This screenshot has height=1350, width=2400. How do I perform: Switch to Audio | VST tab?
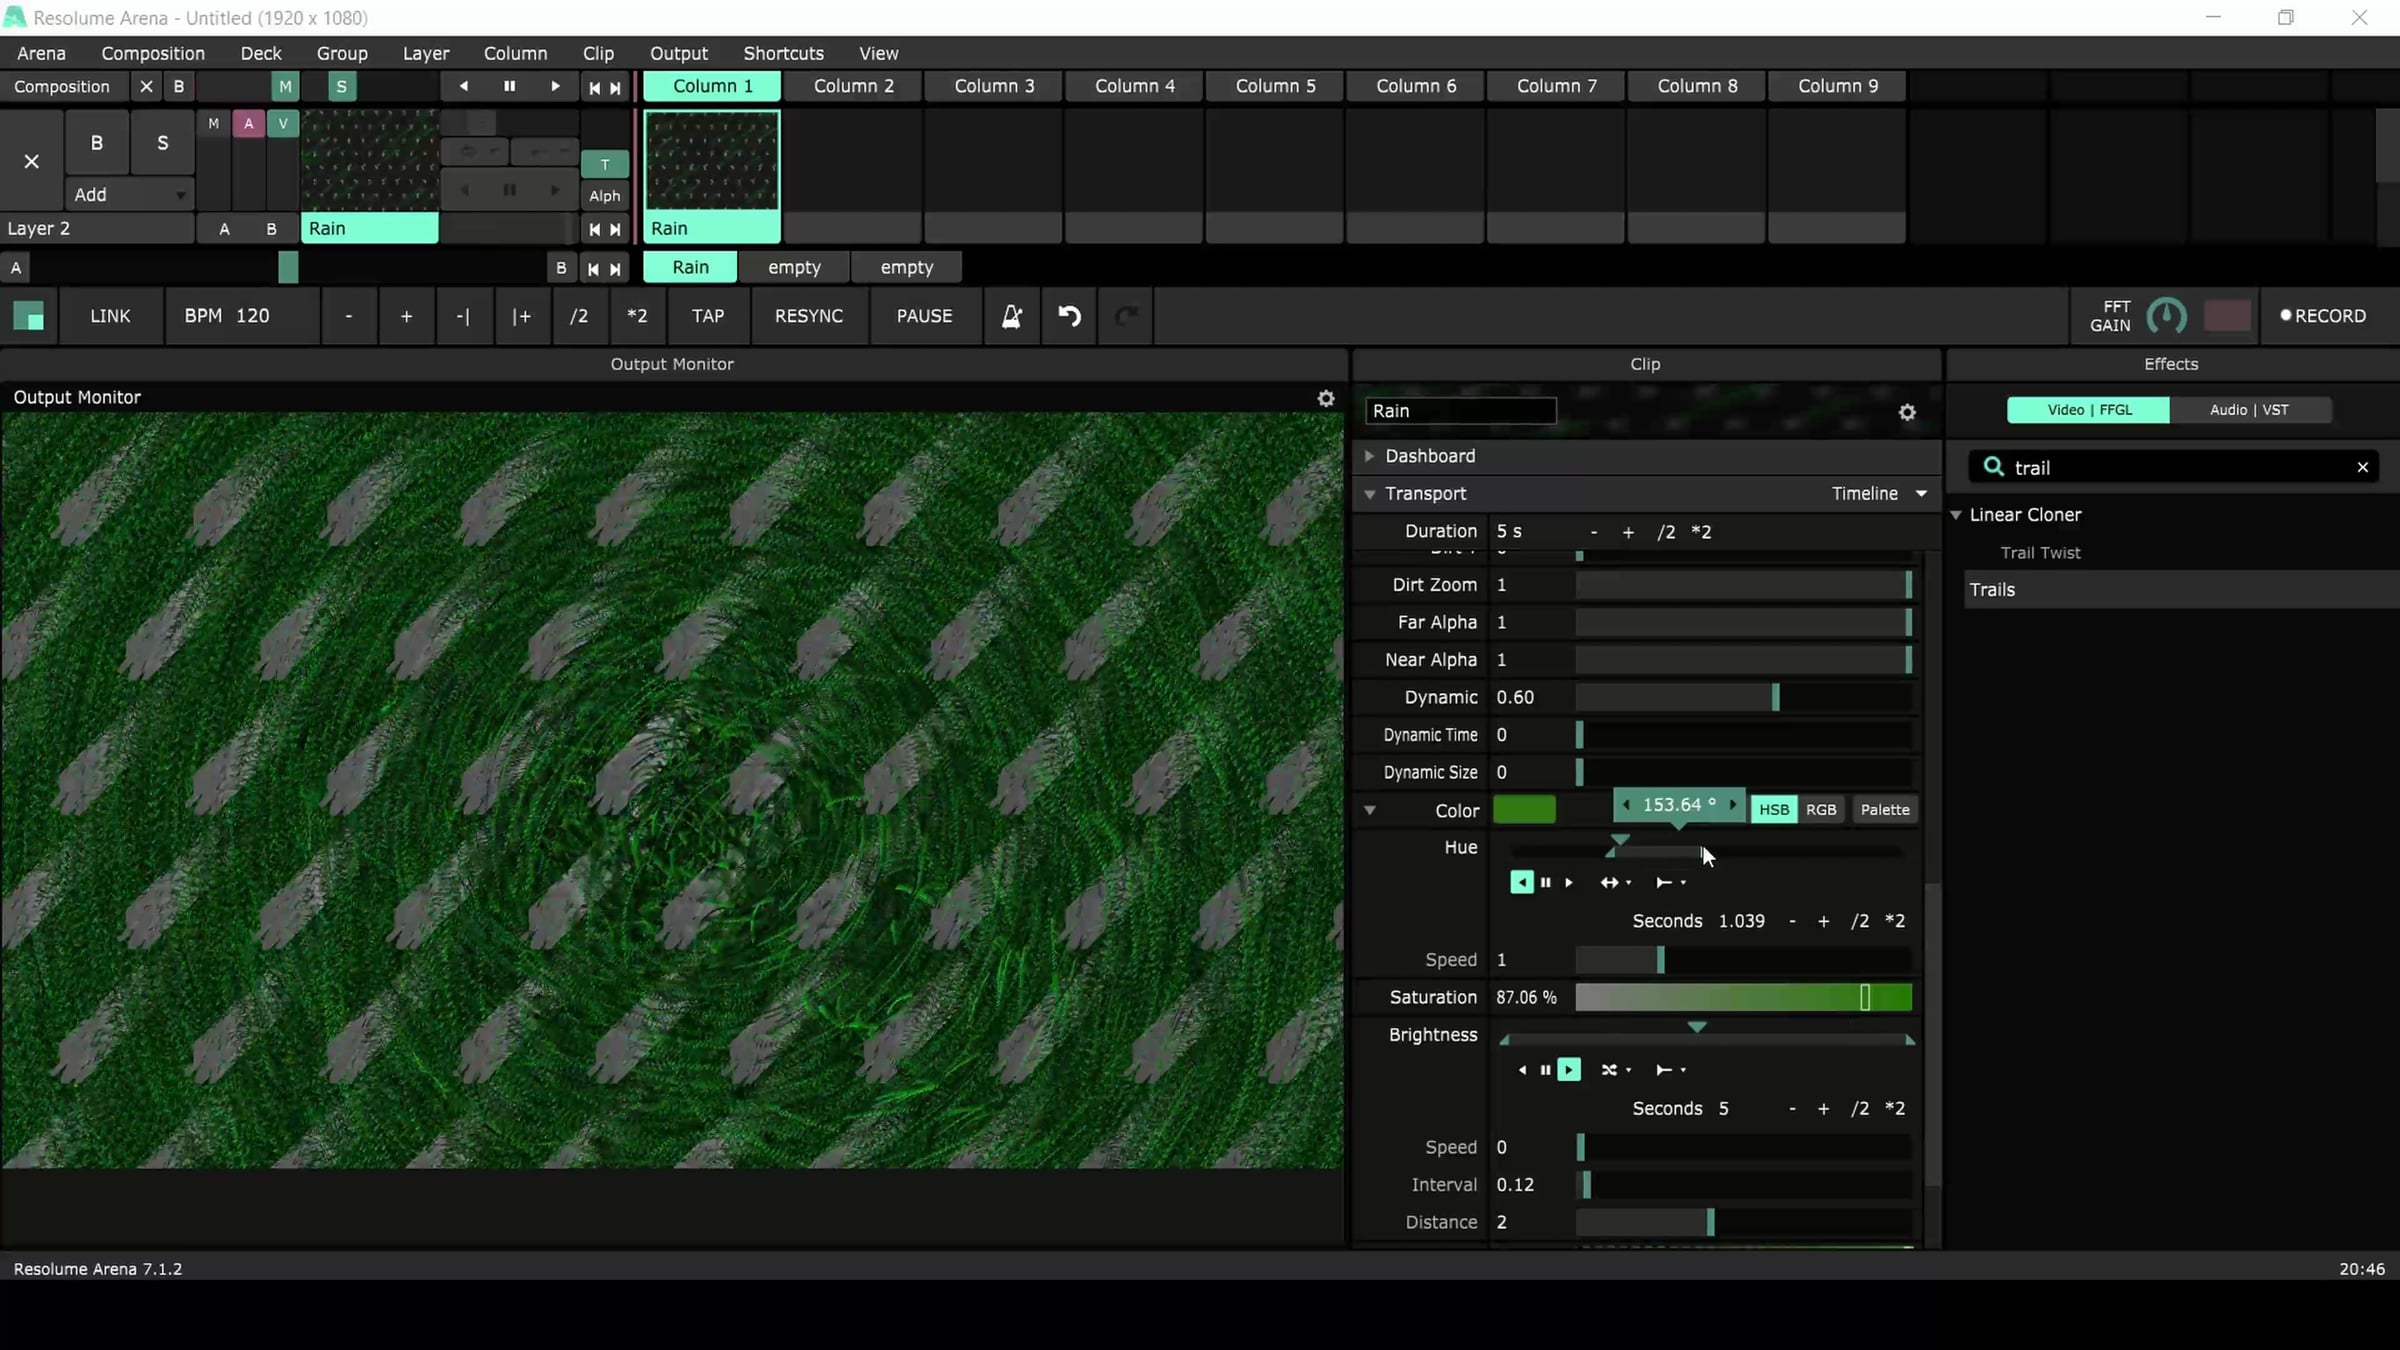[x=2249, y=410]
